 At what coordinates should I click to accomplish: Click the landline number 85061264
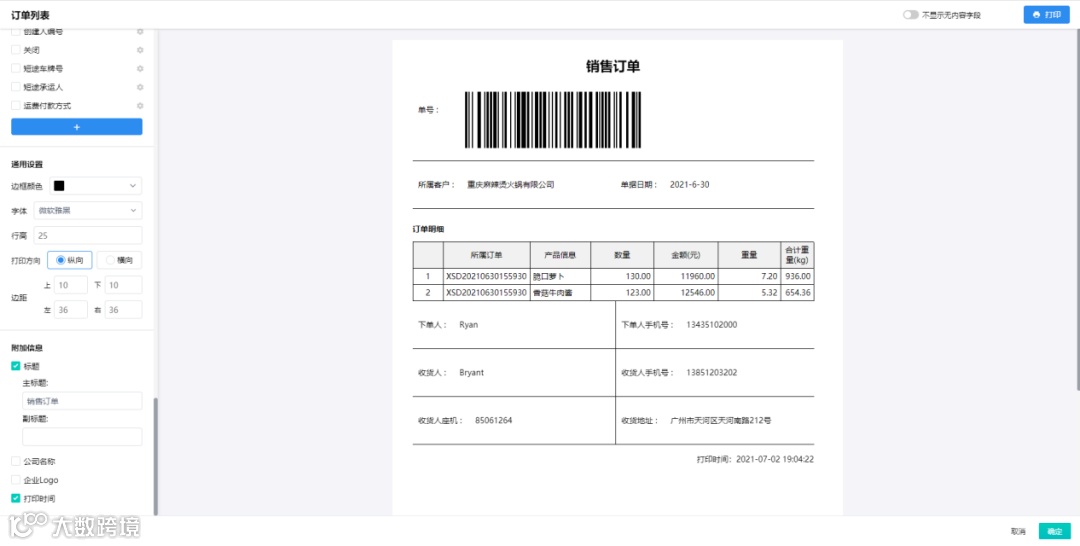(x=493, y=420)
